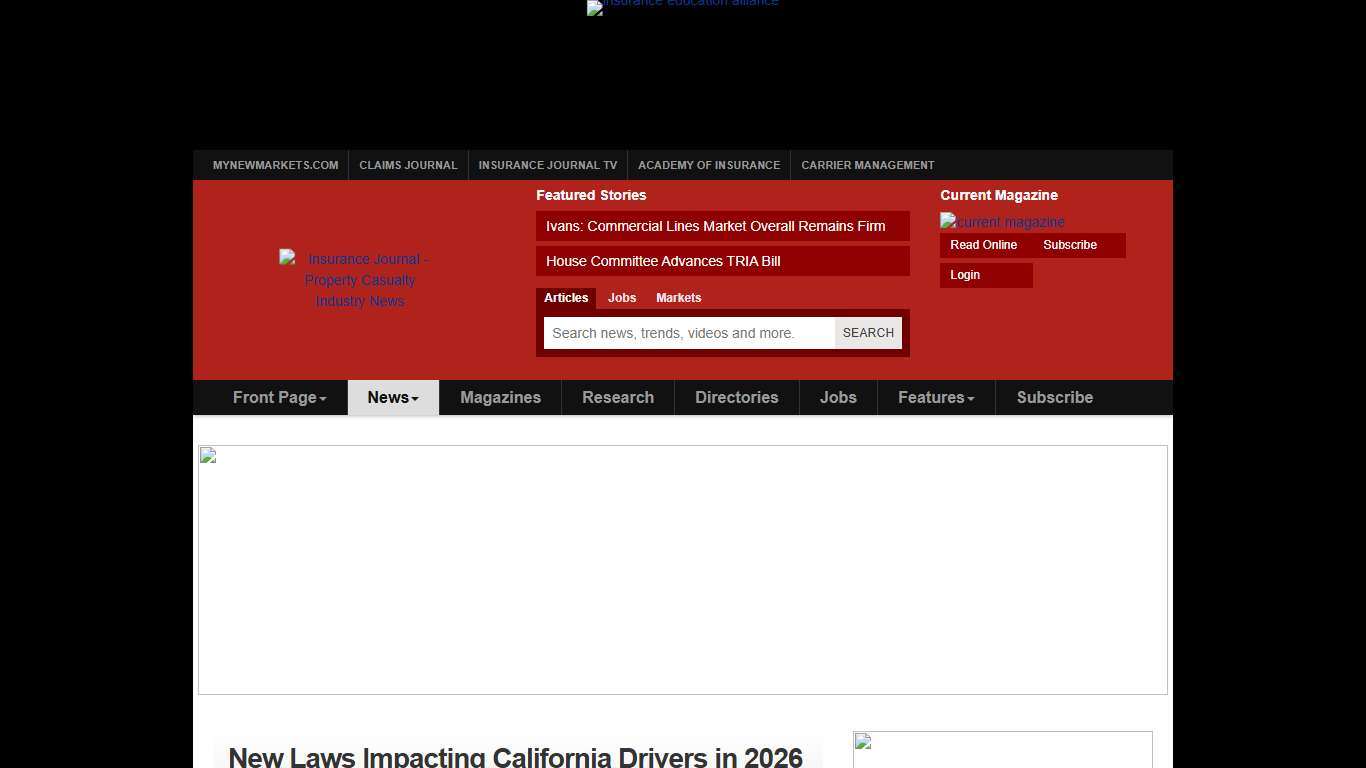Open the House Committee Advances TRIA Bill story

coord(662,261)
